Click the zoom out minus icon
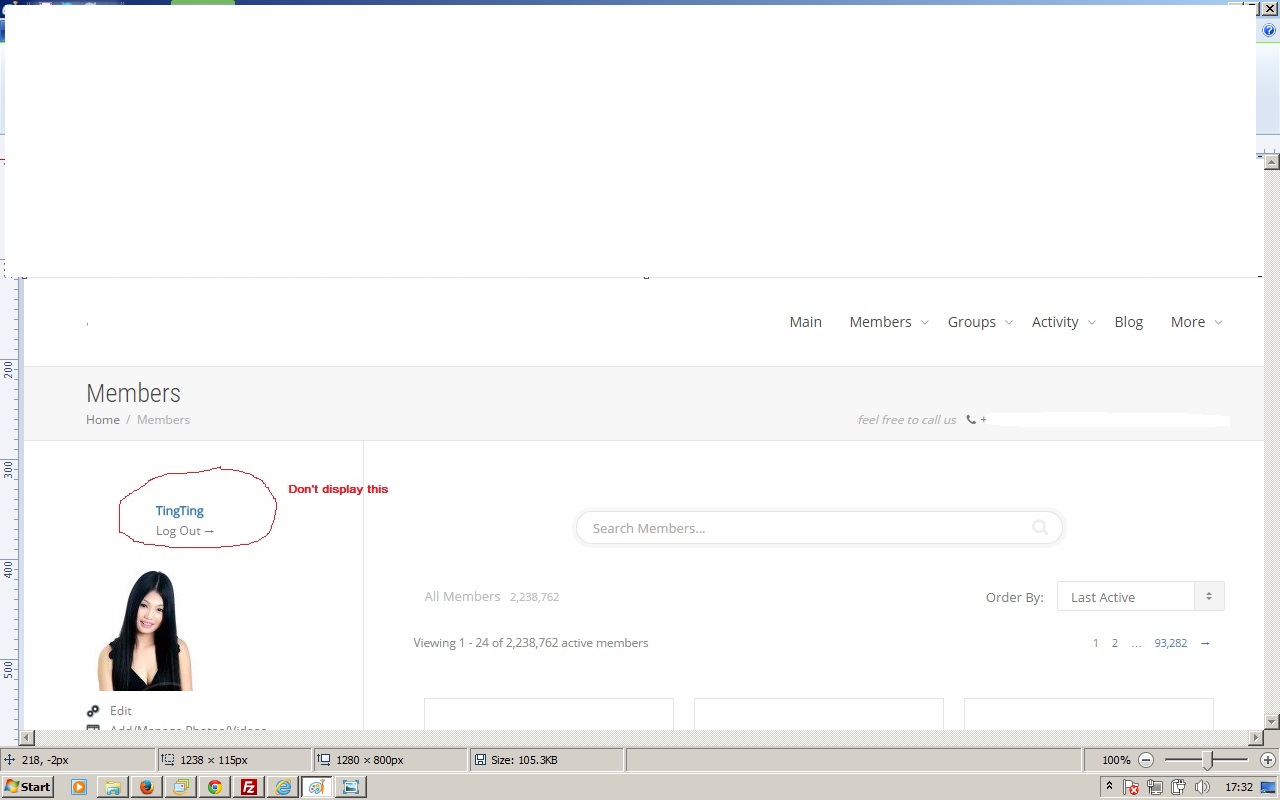Screen dimensions: 1280x800 pos(1146,760)
